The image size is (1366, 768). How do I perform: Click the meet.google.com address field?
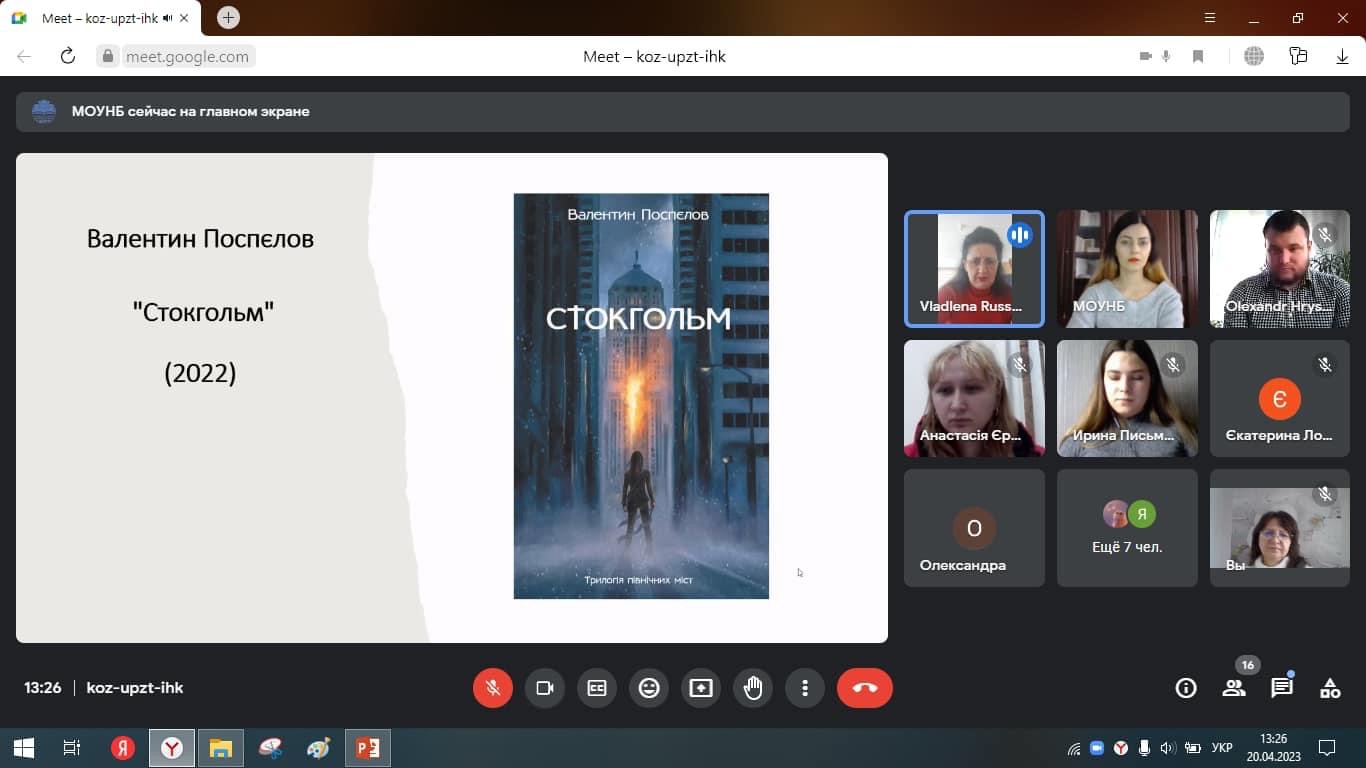(x=187, y=57)
